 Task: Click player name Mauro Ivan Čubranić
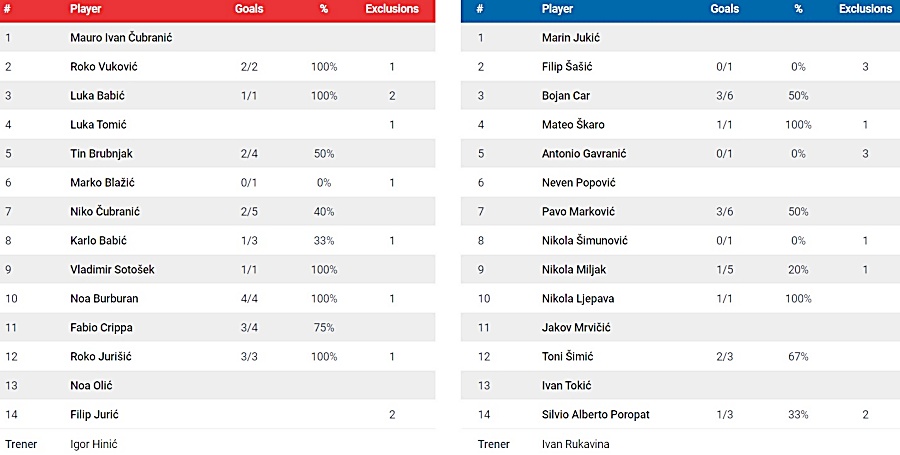click(x=121, y=38)
